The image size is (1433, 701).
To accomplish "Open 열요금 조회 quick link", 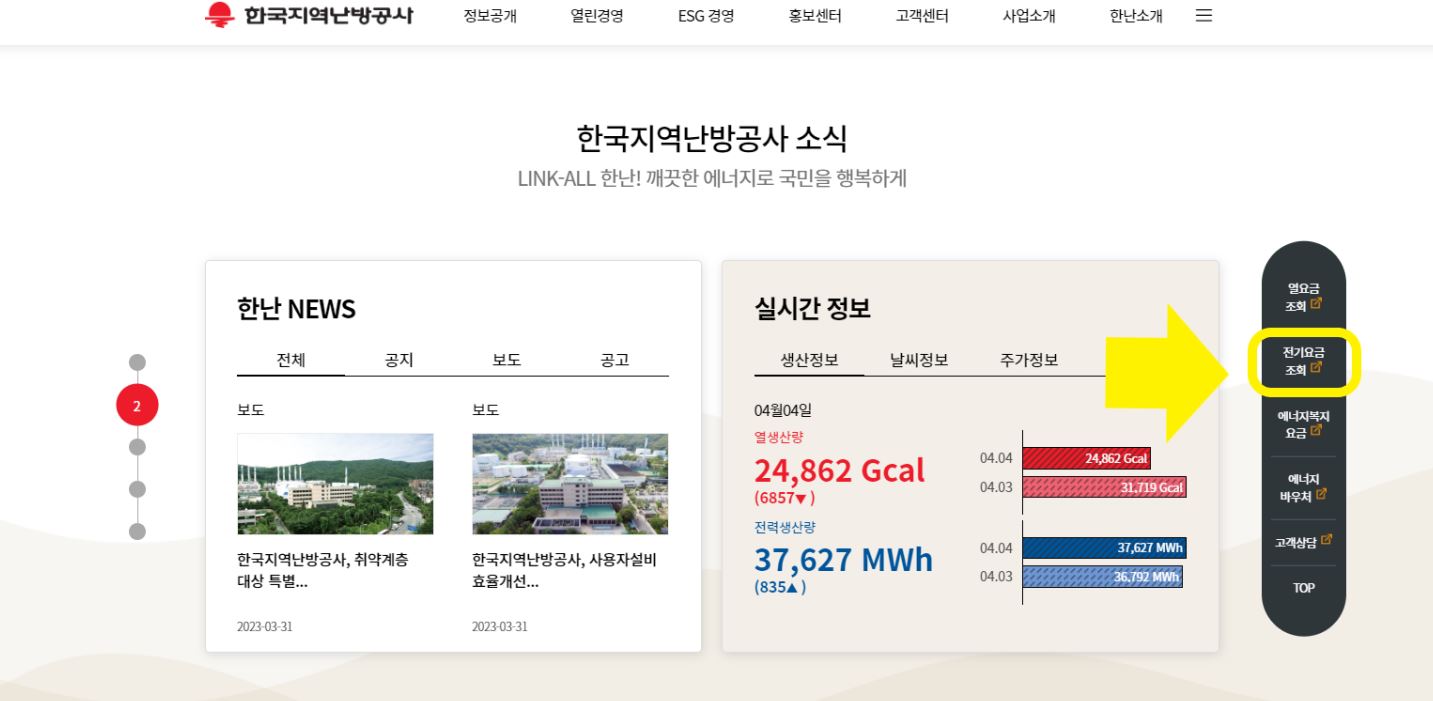I will [x=1303, y=297].
